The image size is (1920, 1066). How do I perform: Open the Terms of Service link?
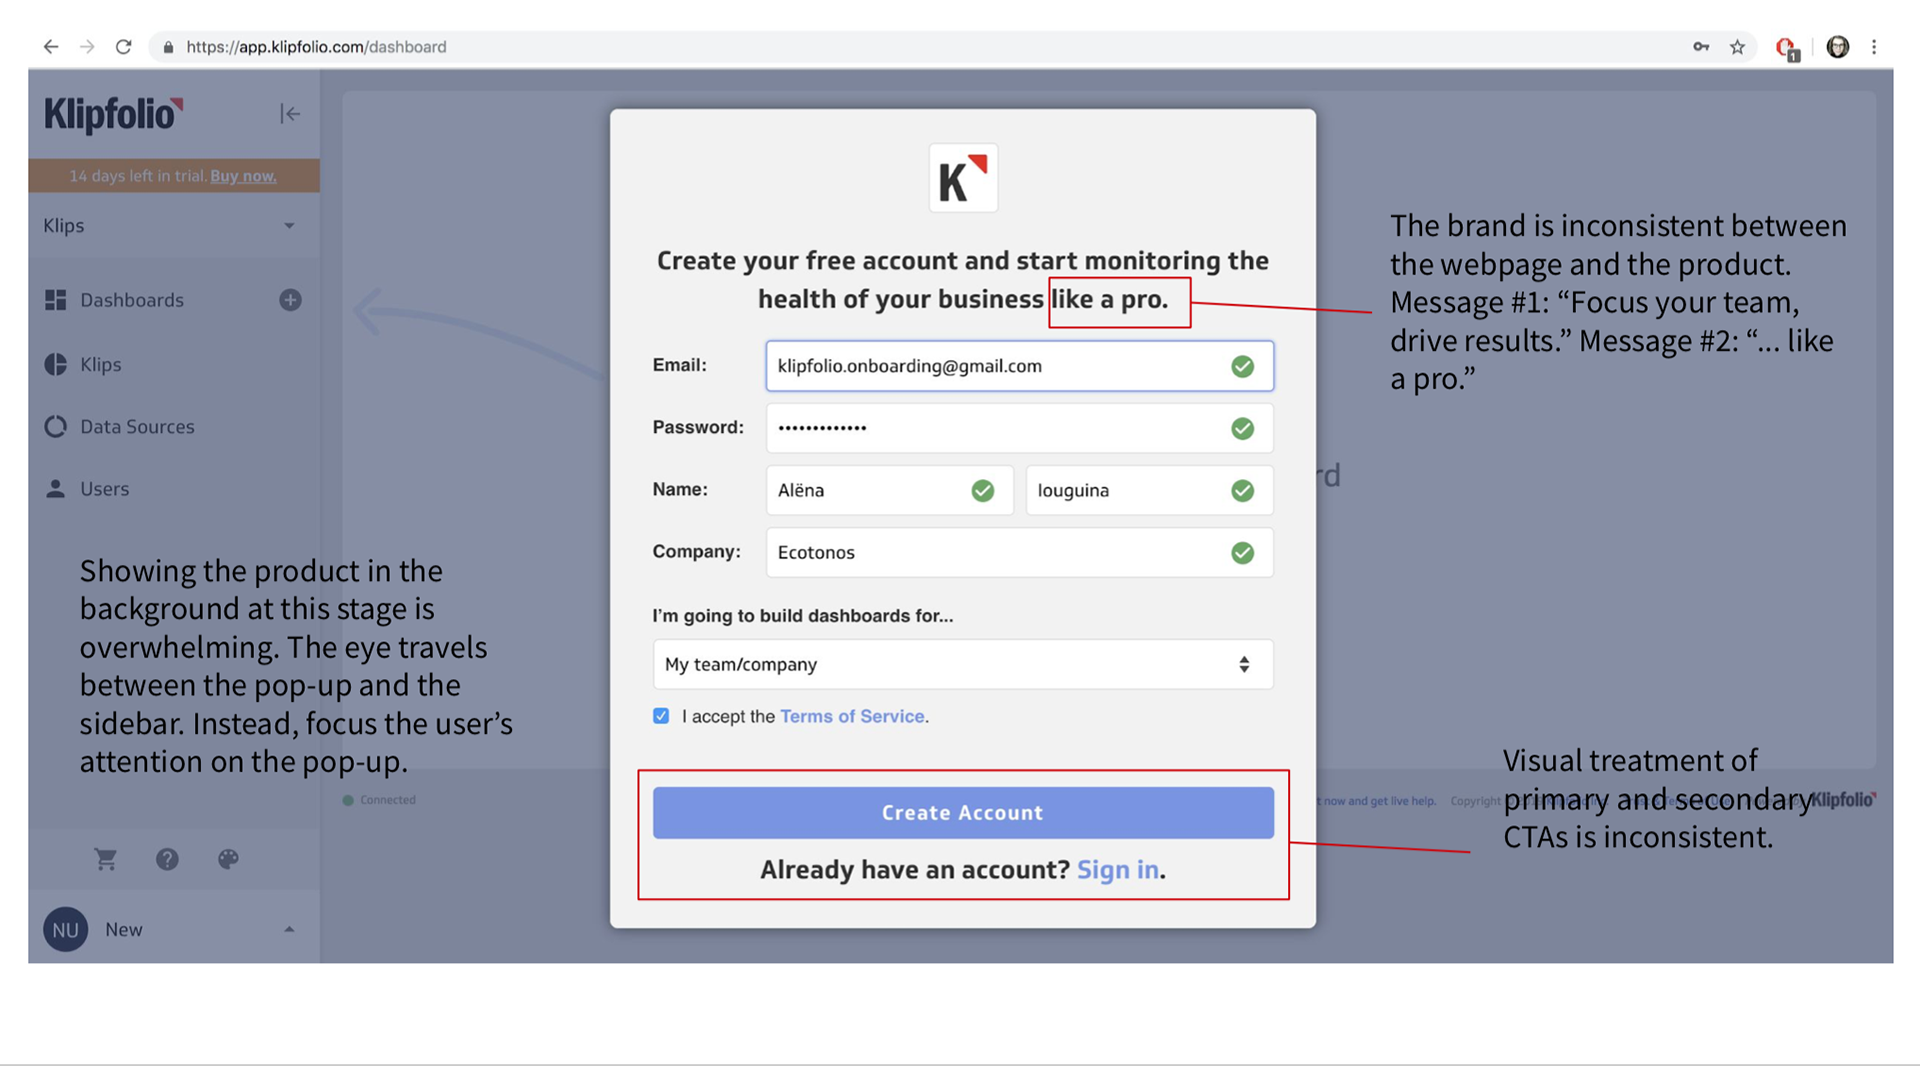[x=852, y=716]
